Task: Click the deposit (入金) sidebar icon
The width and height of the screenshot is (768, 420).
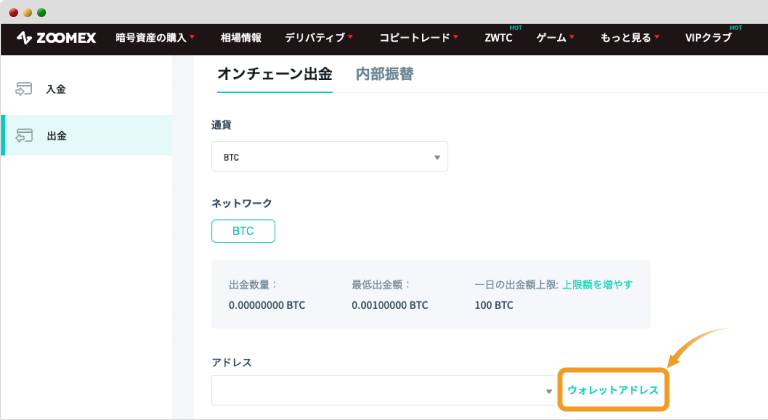Action: (25, 89)
